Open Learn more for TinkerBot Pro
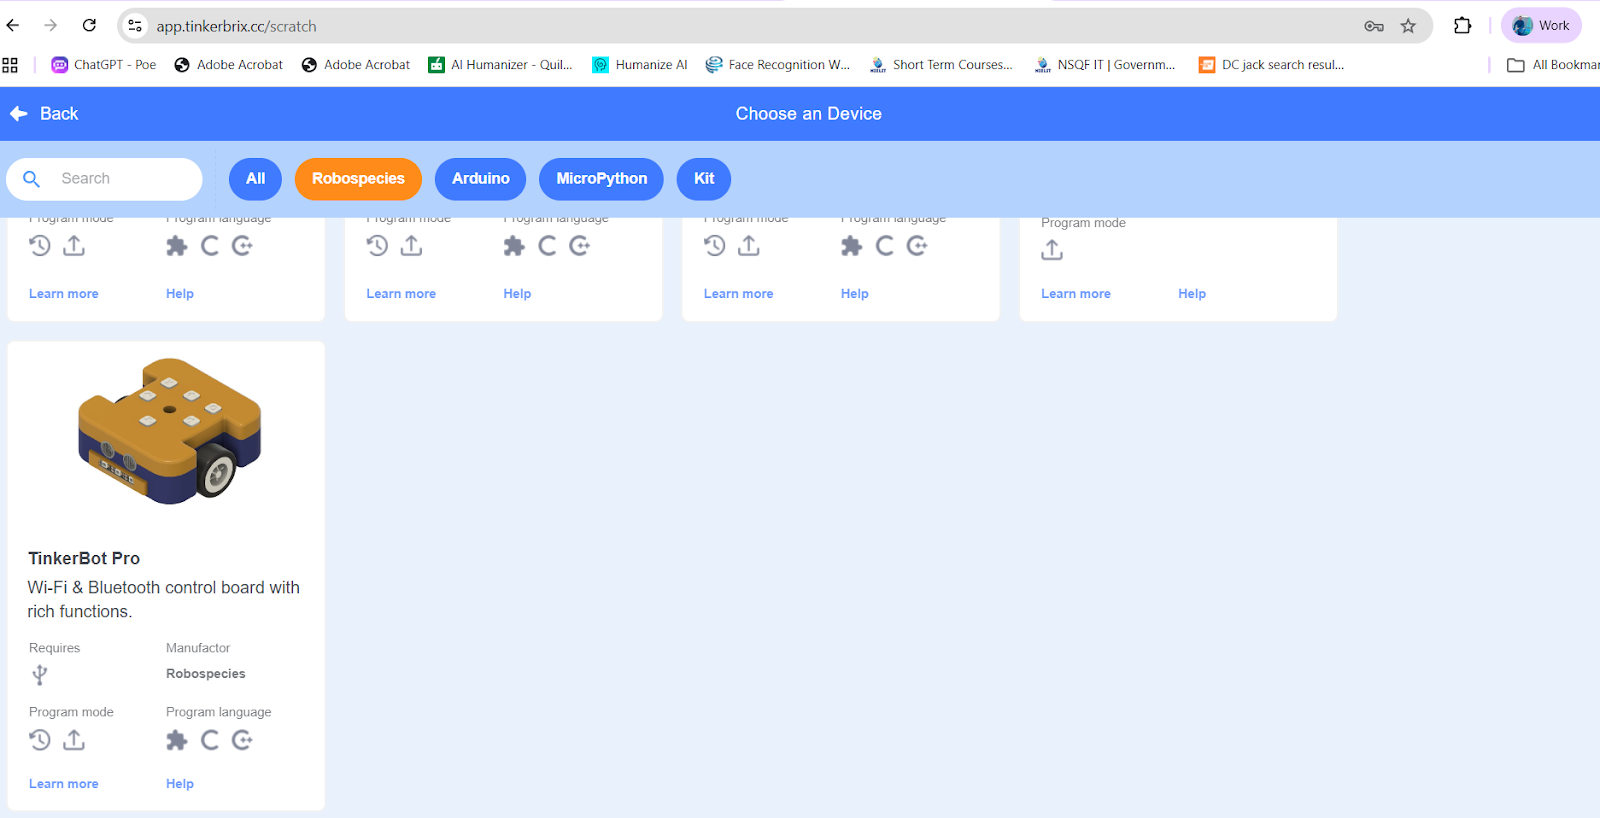Screen dimensions: 1600x818 (x=64, y=784)
